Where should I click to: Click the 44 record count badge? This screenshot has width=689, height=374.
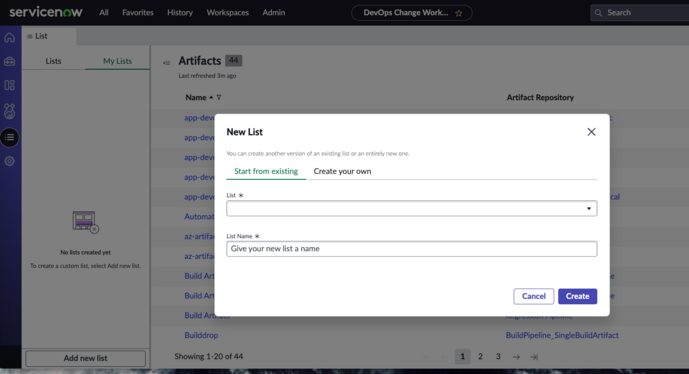(233, 60)
